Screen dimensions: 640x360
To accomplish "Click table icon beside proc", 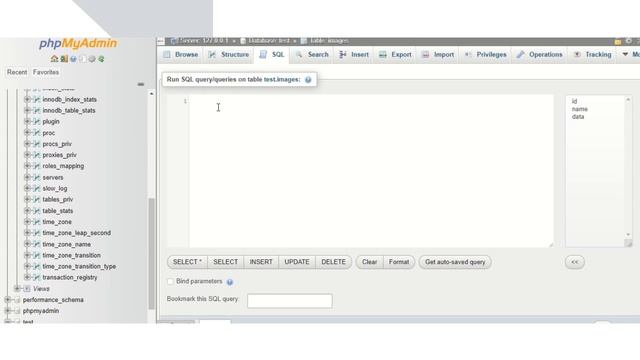I will click(x=37, y=133).
